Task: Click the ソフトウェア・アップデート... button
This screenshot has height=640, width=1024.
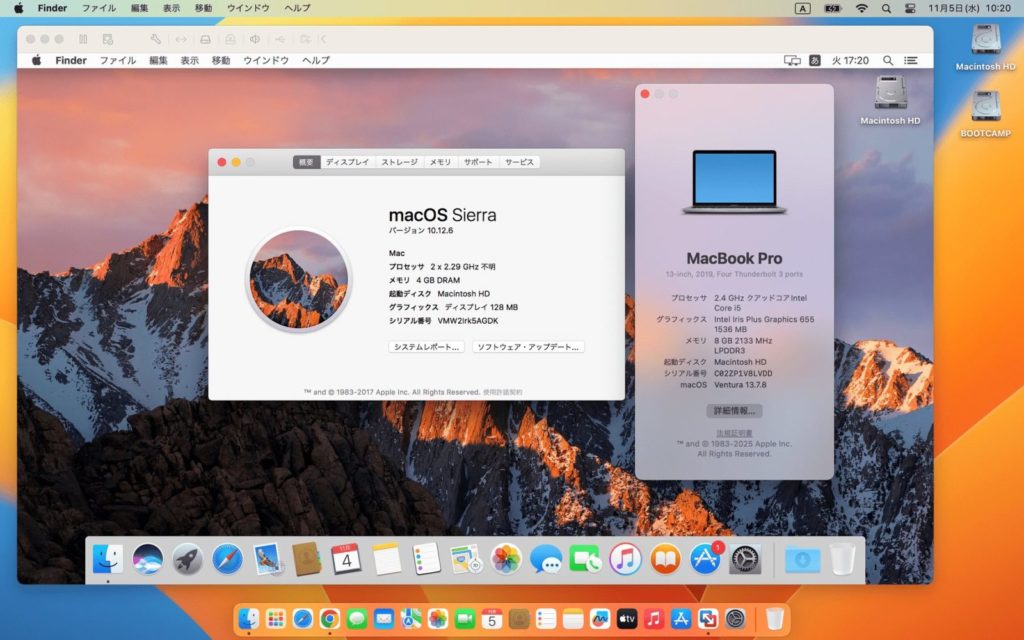Action: click(528, 347)
